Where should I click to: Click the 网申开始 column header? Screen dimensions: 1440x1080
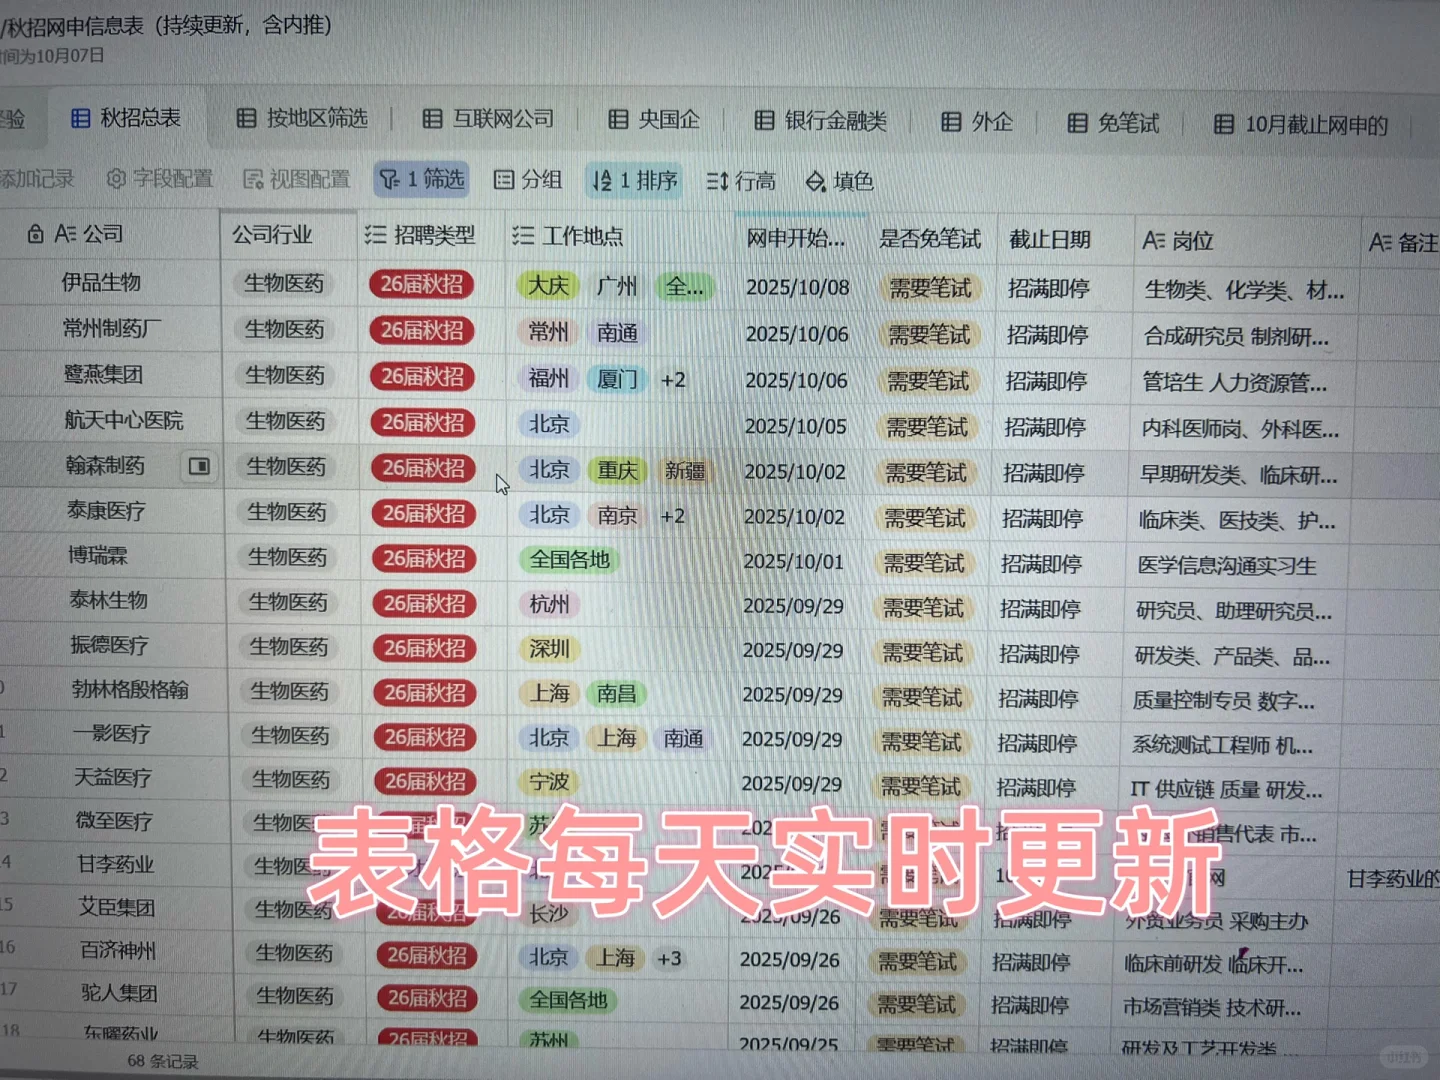tap(796, 238)
